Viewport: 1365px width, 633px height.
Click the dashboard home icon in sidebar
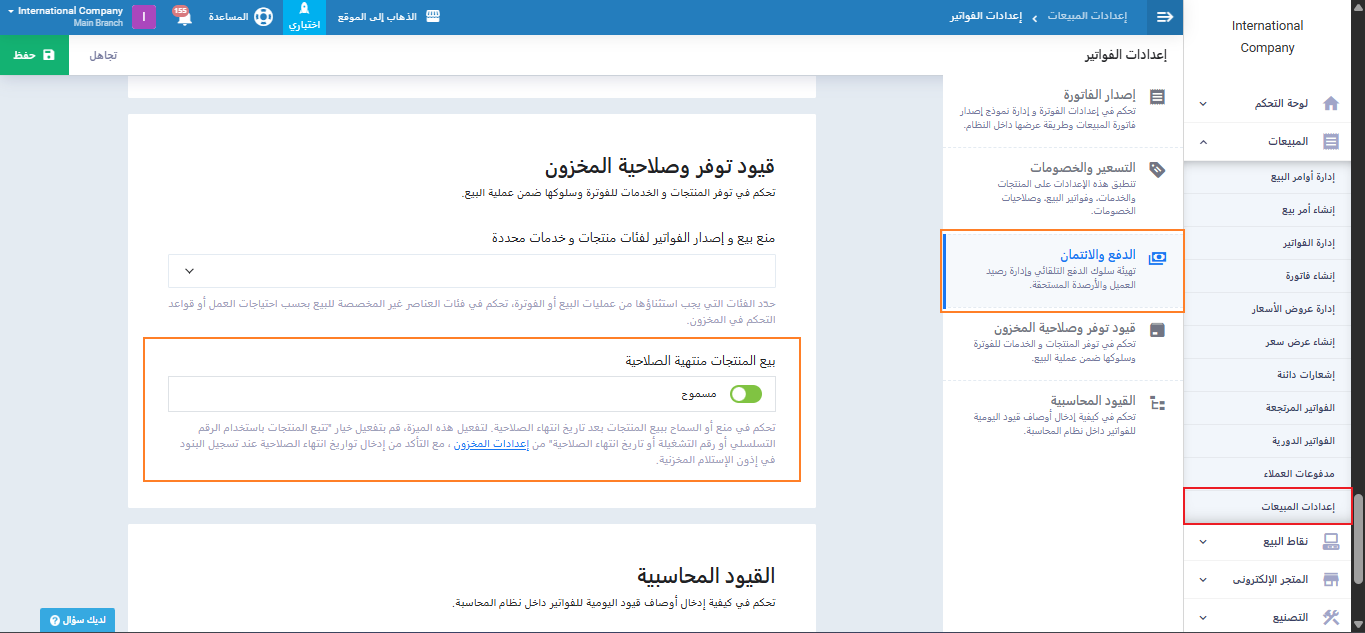1330,104
